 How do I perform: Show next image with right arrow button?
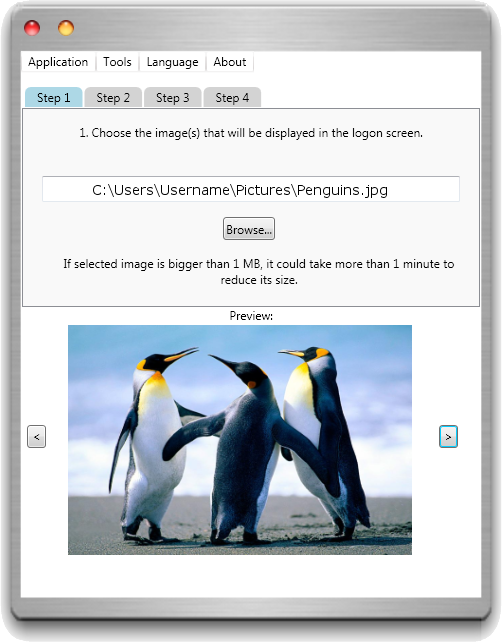448,436
